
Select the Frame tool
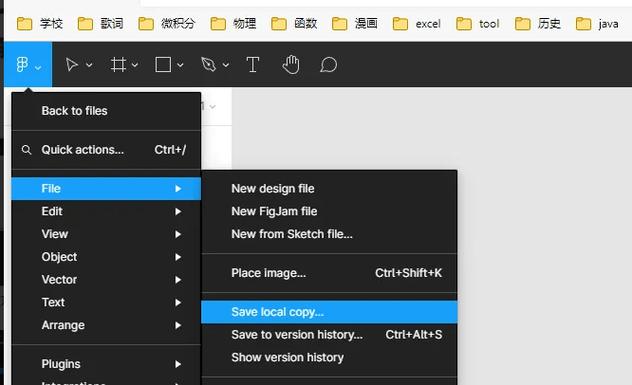118,65
